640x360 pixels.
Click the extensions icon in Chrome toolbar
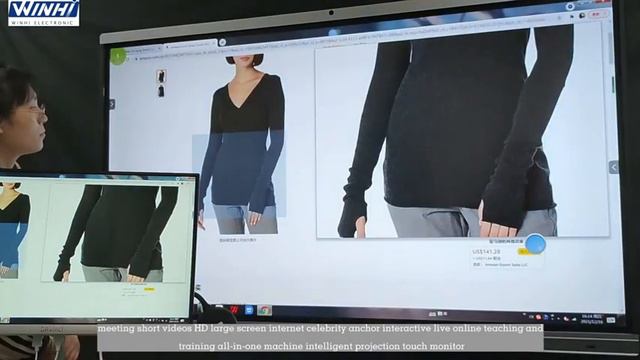click(572, 16)
